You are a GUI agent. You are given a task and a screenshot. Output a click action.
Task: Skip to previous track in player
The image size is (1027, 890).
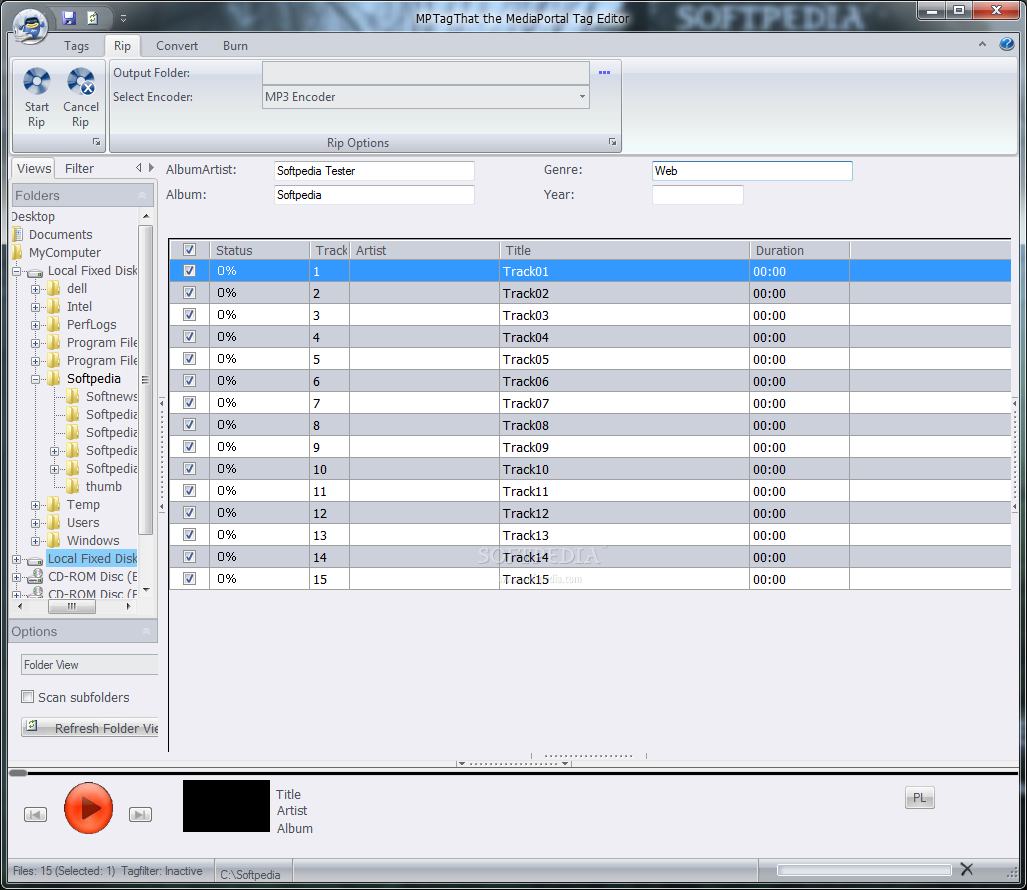(35, 815)
